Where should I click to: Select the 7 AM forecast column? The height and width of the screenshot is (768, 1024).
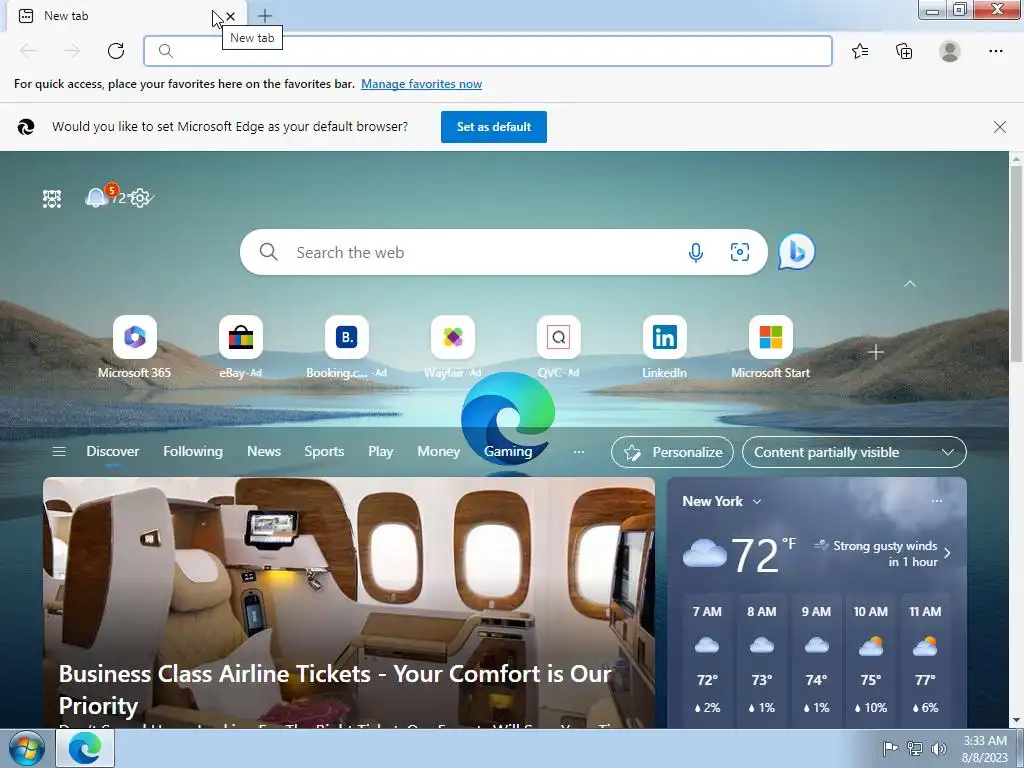(707, 659)
